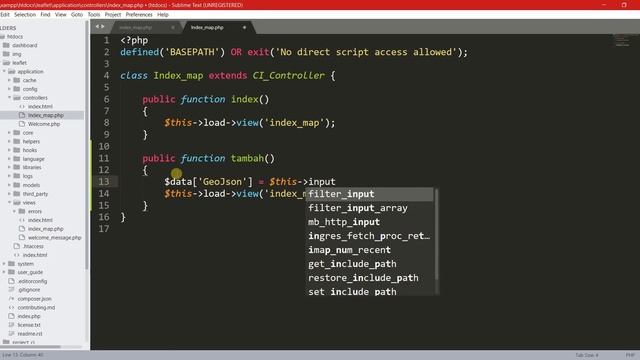Select the index.html file icon under controllers
The width and height of the screenshot is (640, 360).
click(x=22, y=107)
